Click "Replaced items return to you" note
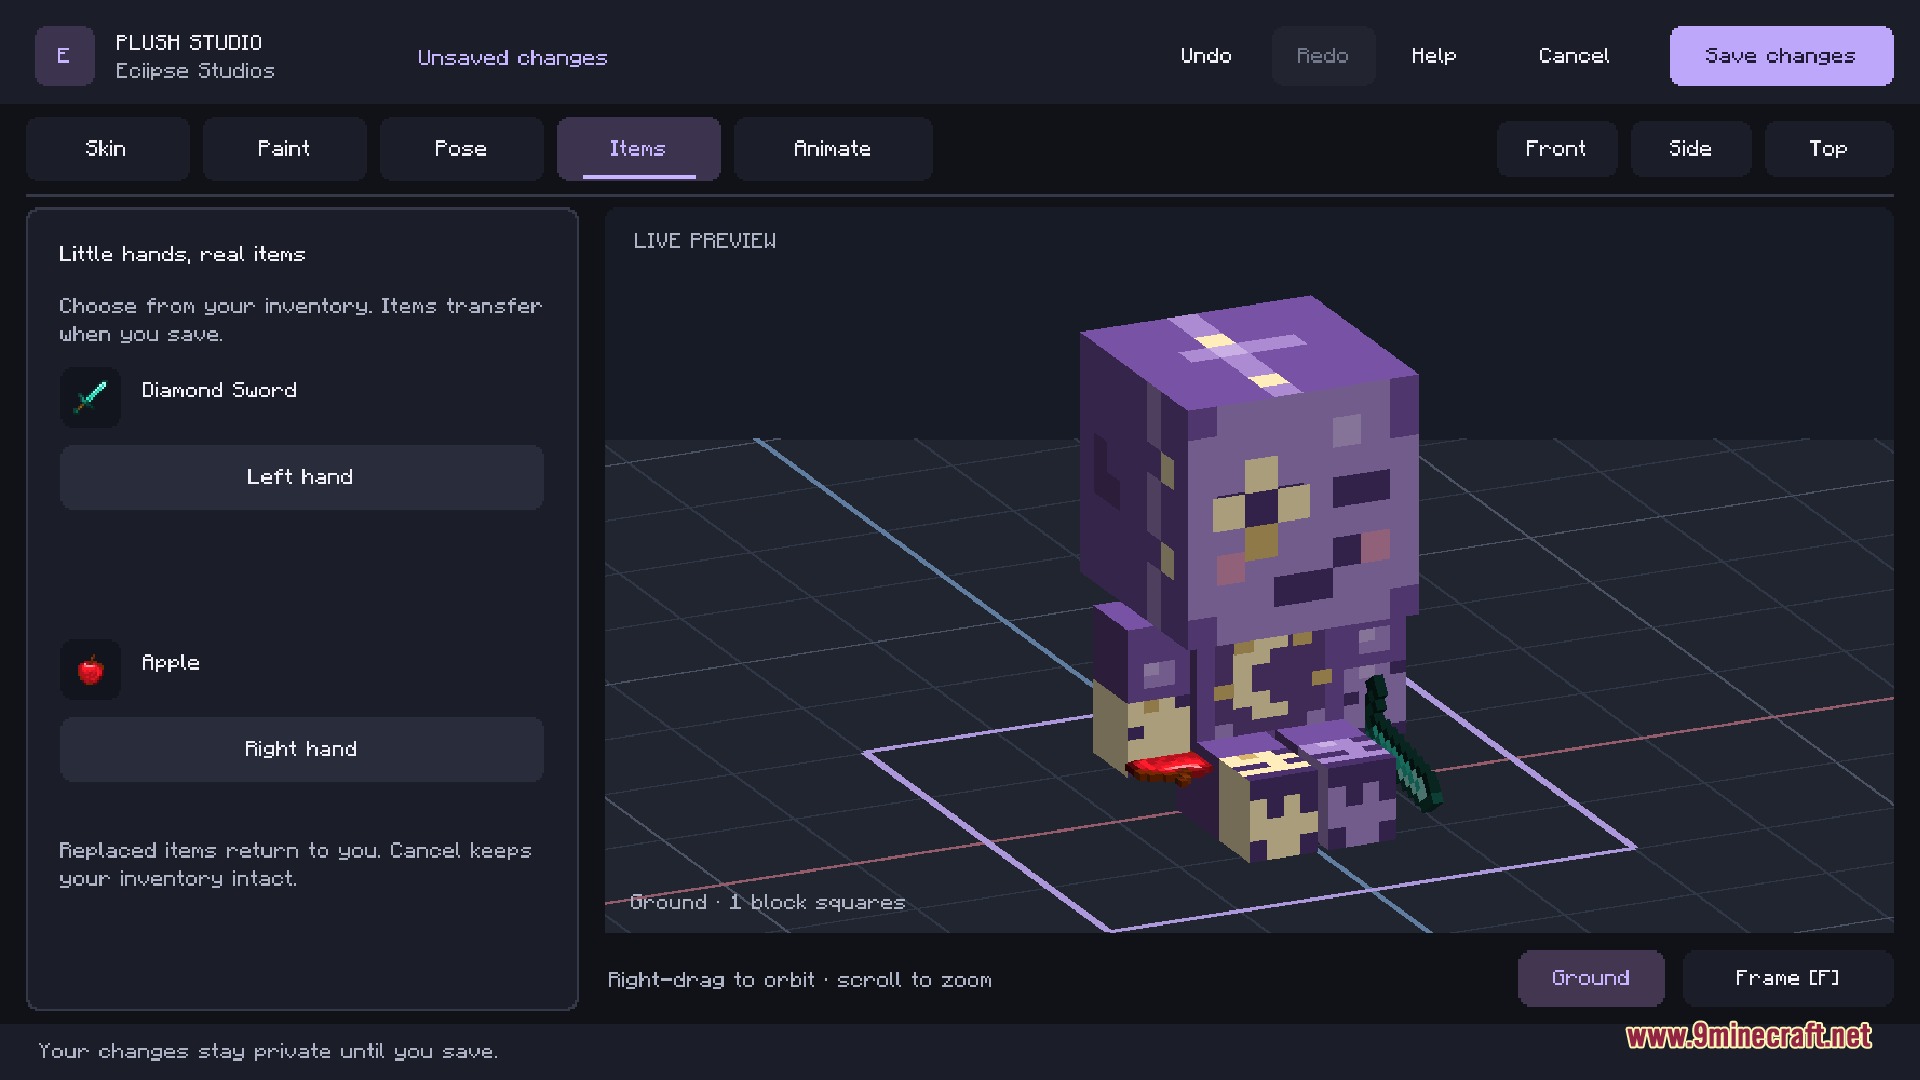The width and height of the screenshot is (1920, 1080). coord(295,864)
